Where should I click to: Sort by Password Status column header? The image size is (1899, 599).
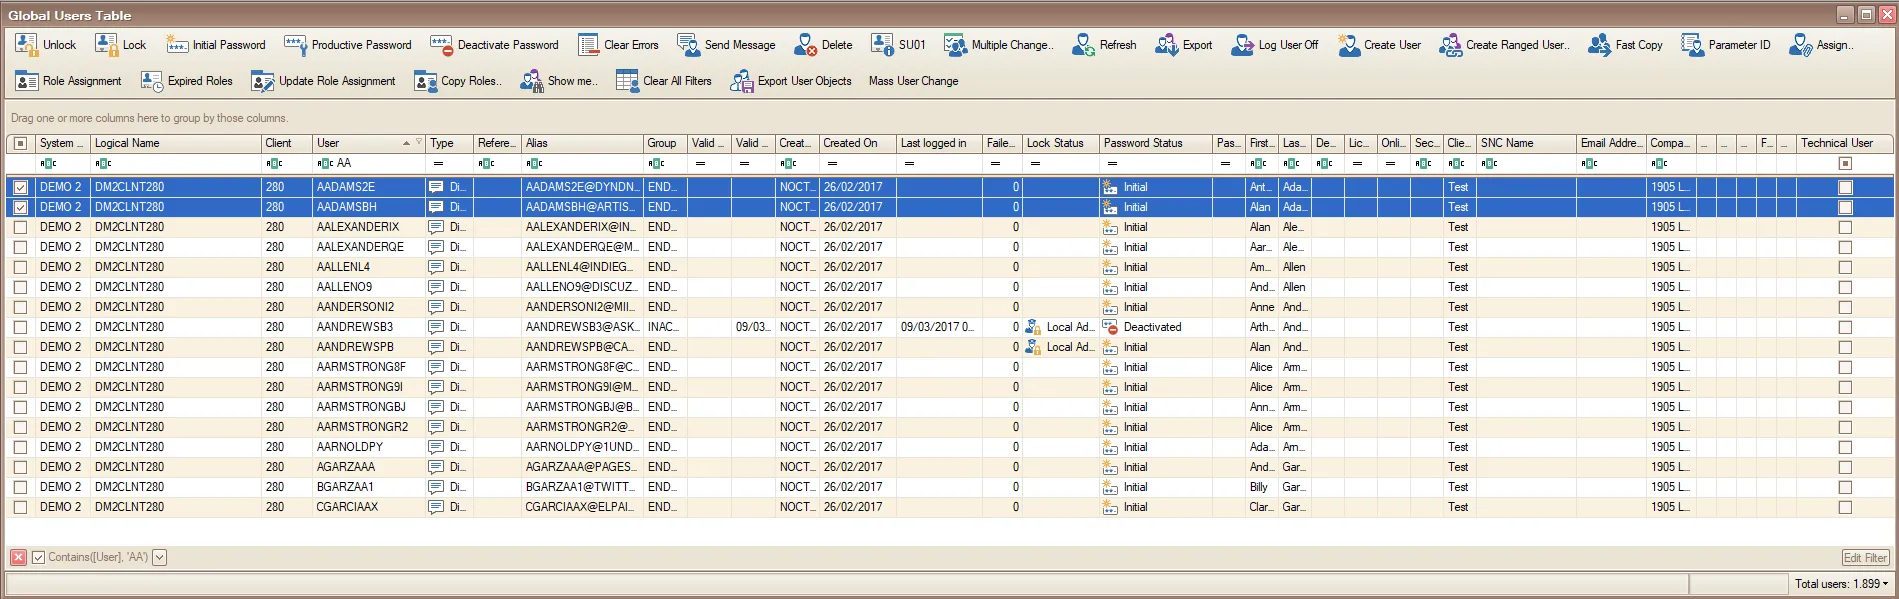point(1156,143)
